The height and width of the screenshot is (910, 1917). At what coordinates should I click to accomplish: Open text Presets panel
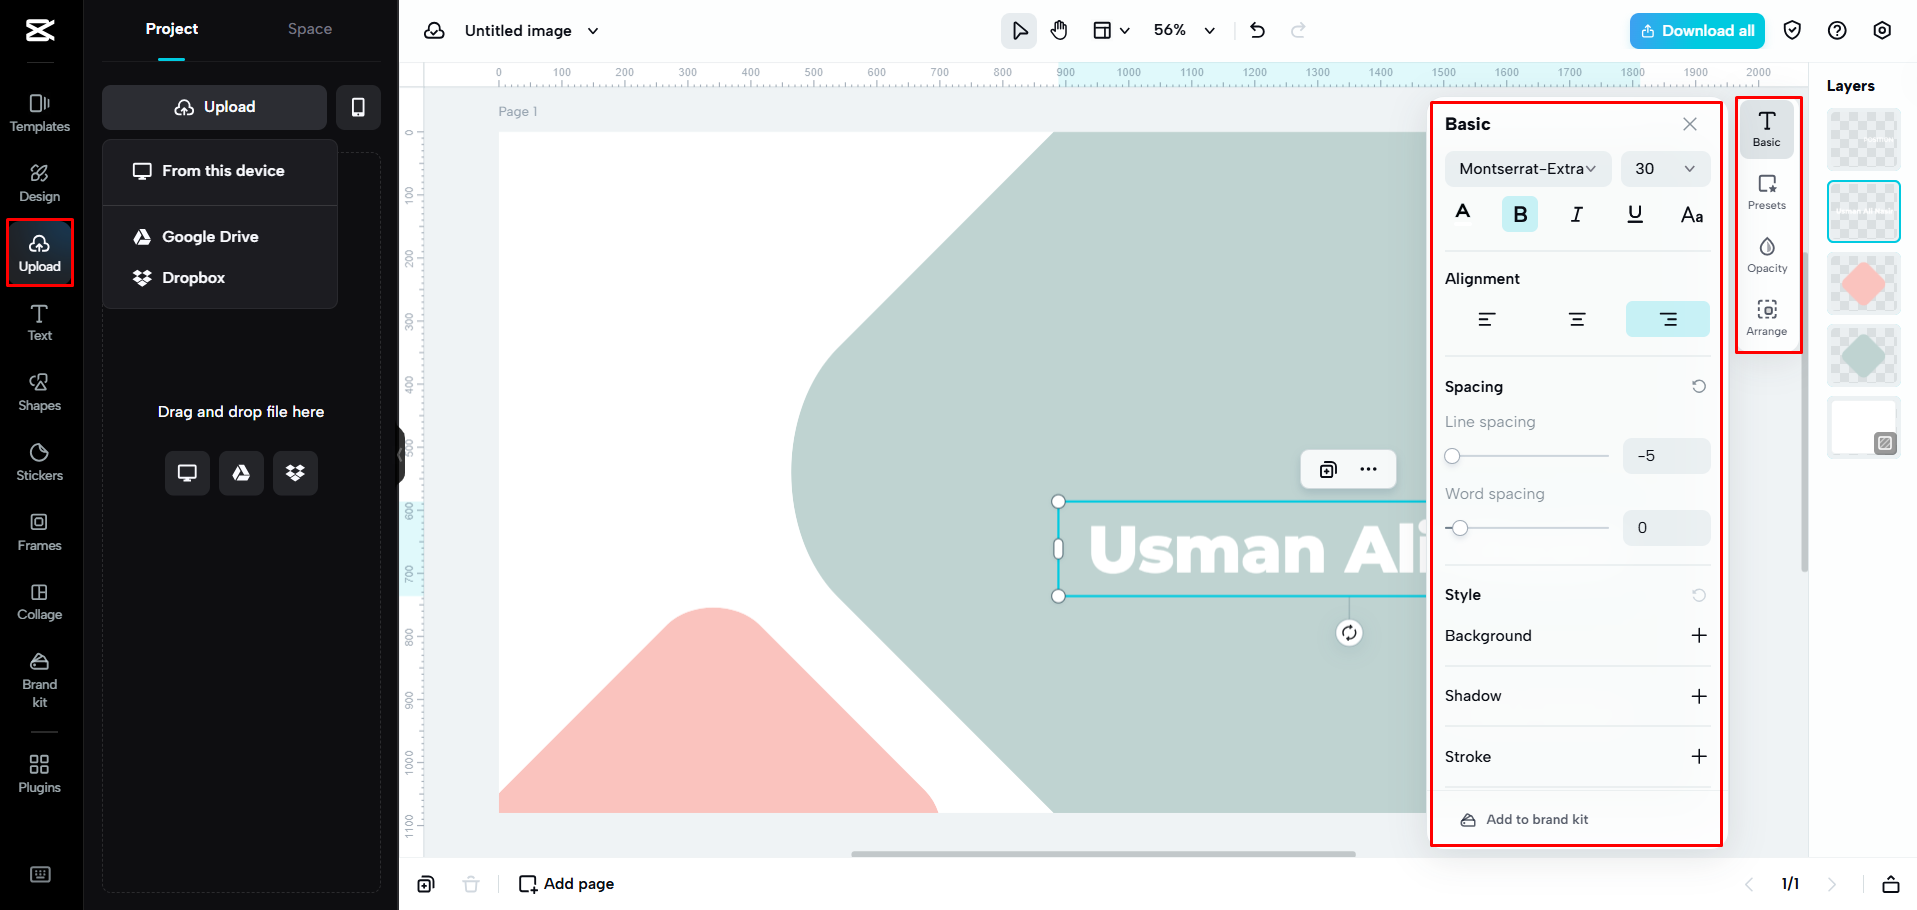pyautogui.click(x=1767, y=192)
